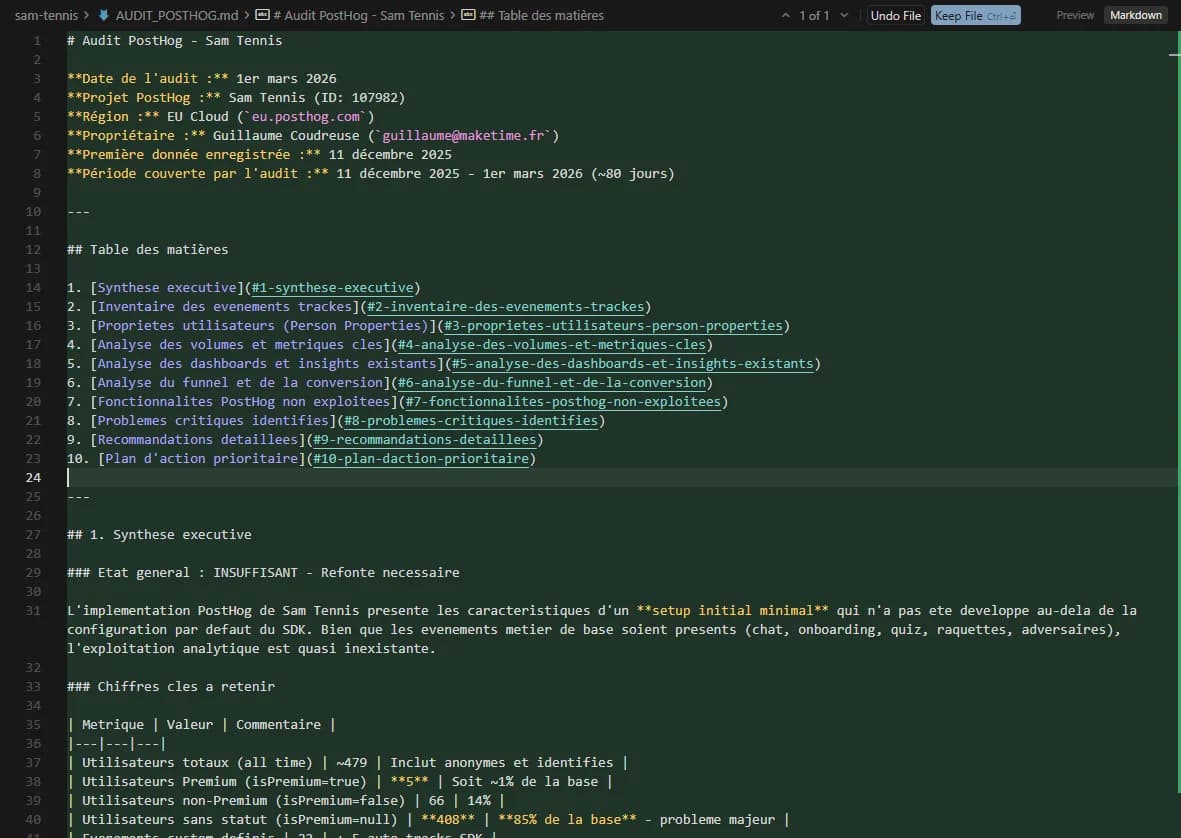Follow the #1-synthese-executive anchor link
Screen dimensions: 1181x838
pyautogui.click(x=331, y=288)
